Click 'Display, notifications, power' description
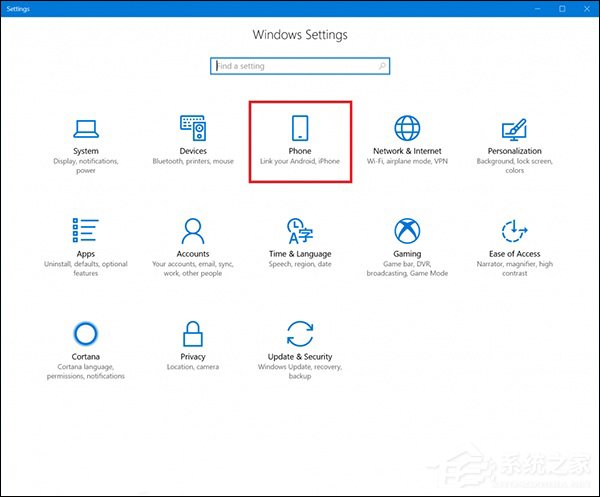600x497 pixels. tap(86, 166)
